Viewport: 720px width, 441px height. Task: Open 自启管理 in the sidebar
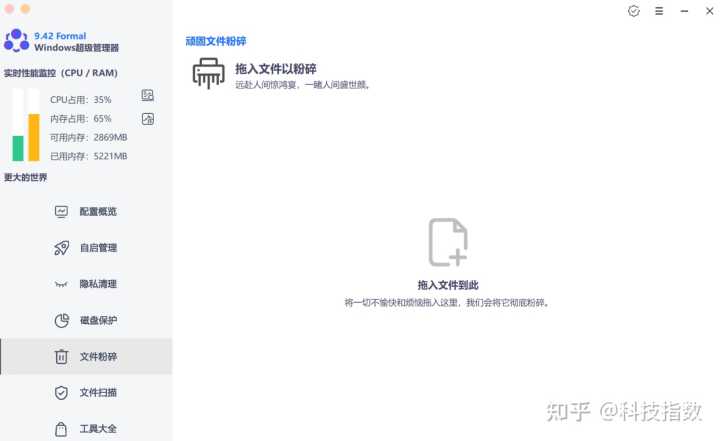[x=86, y=248]
